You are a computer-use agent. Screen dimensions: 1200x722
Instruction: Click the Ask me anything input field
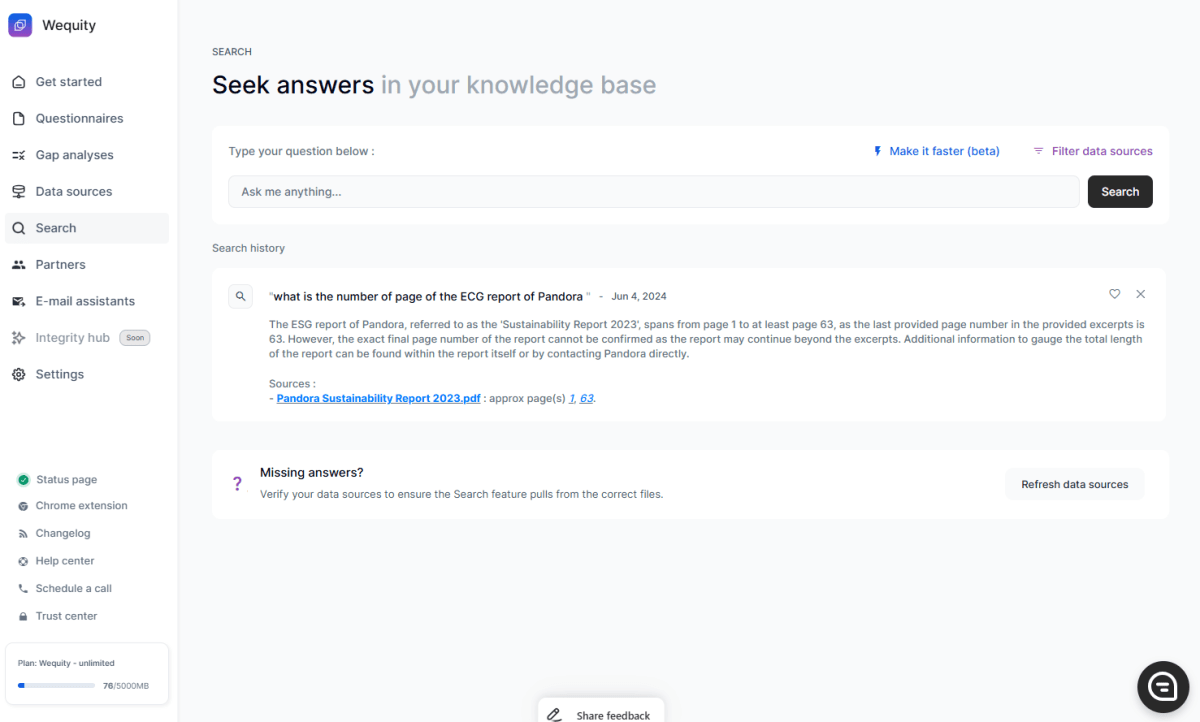tap(654, 192)
